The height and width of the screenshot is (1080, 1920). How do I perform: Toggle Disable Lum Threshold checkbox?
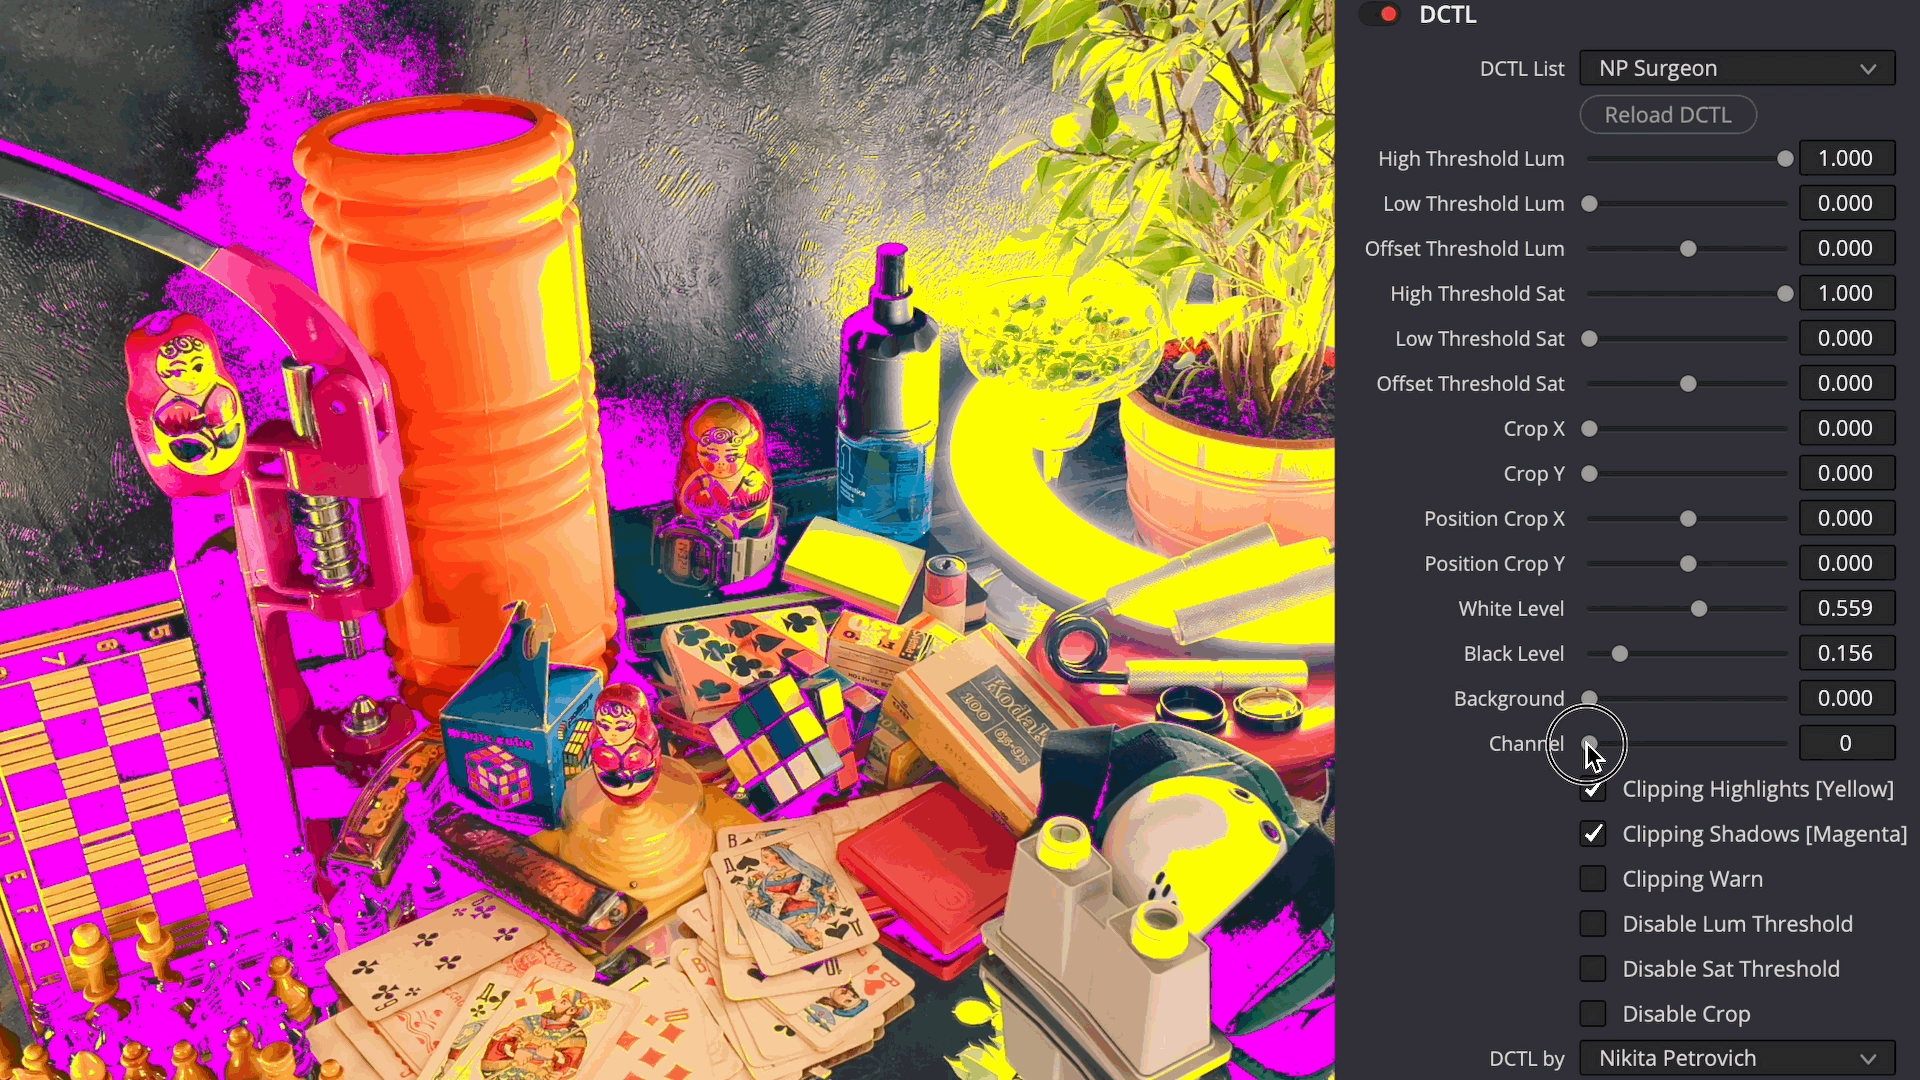[1593, 923]
